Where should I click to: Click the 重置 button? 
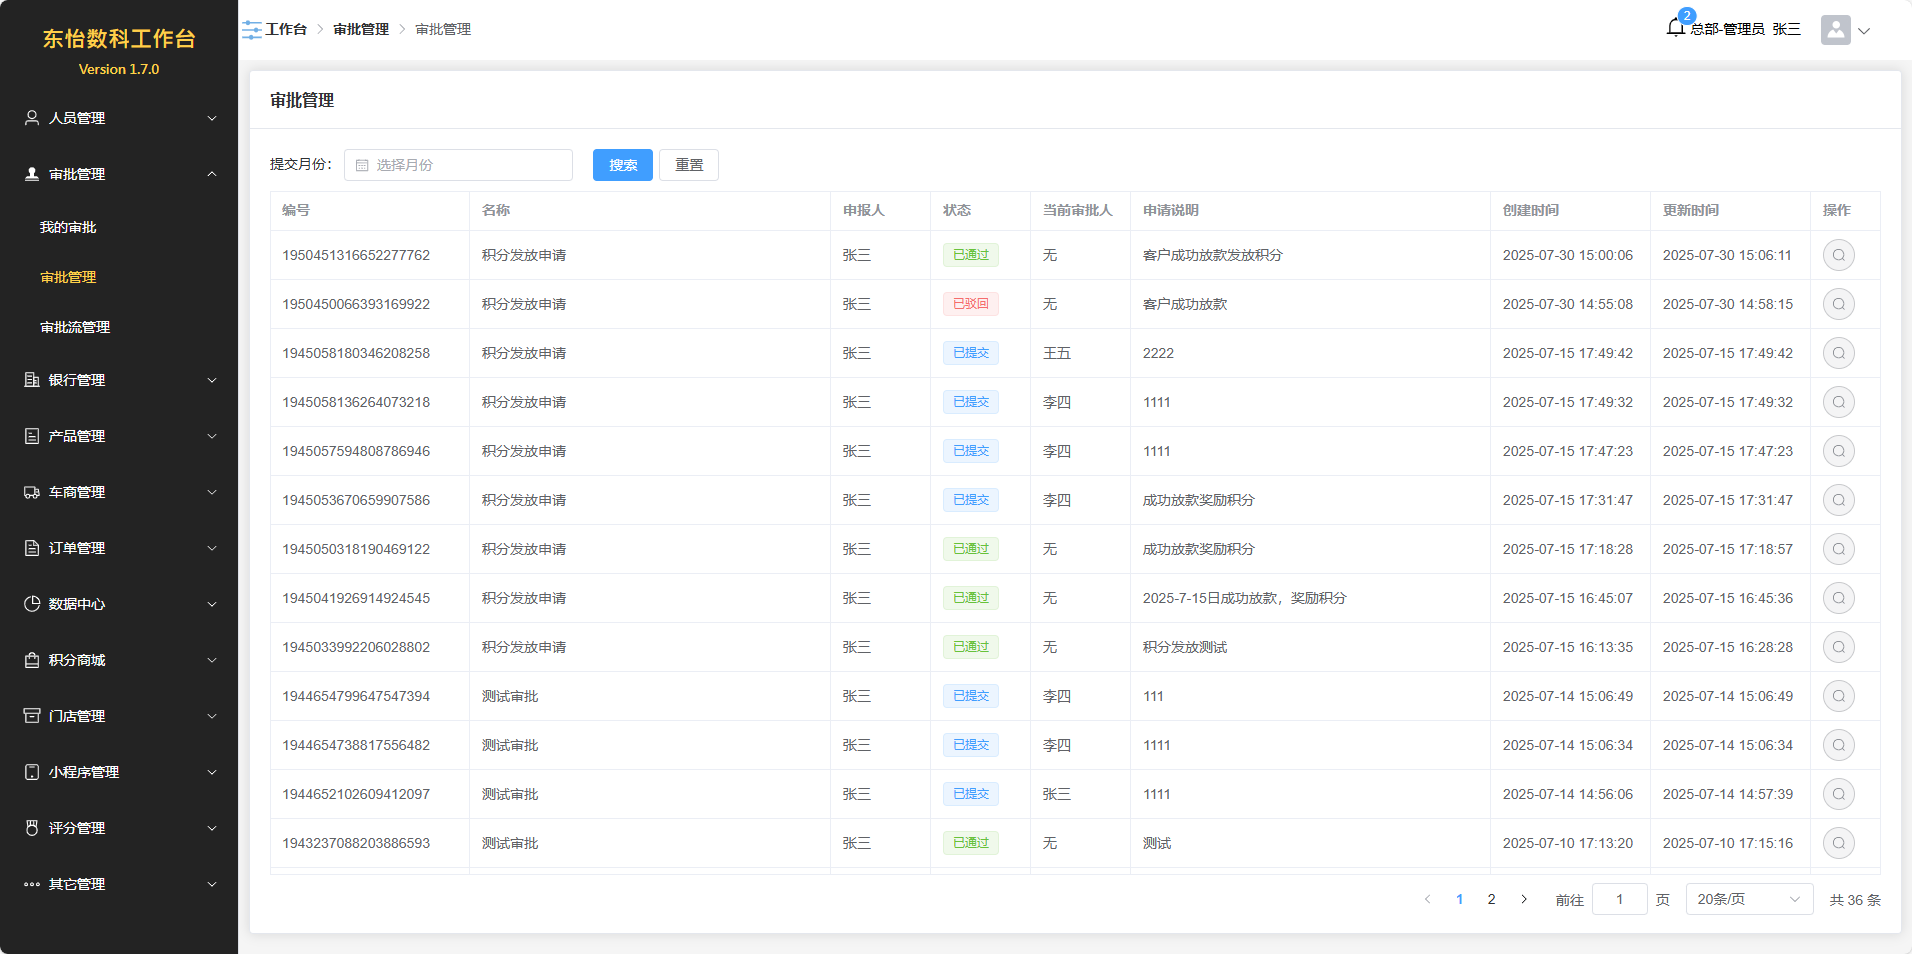pos(688,165)
